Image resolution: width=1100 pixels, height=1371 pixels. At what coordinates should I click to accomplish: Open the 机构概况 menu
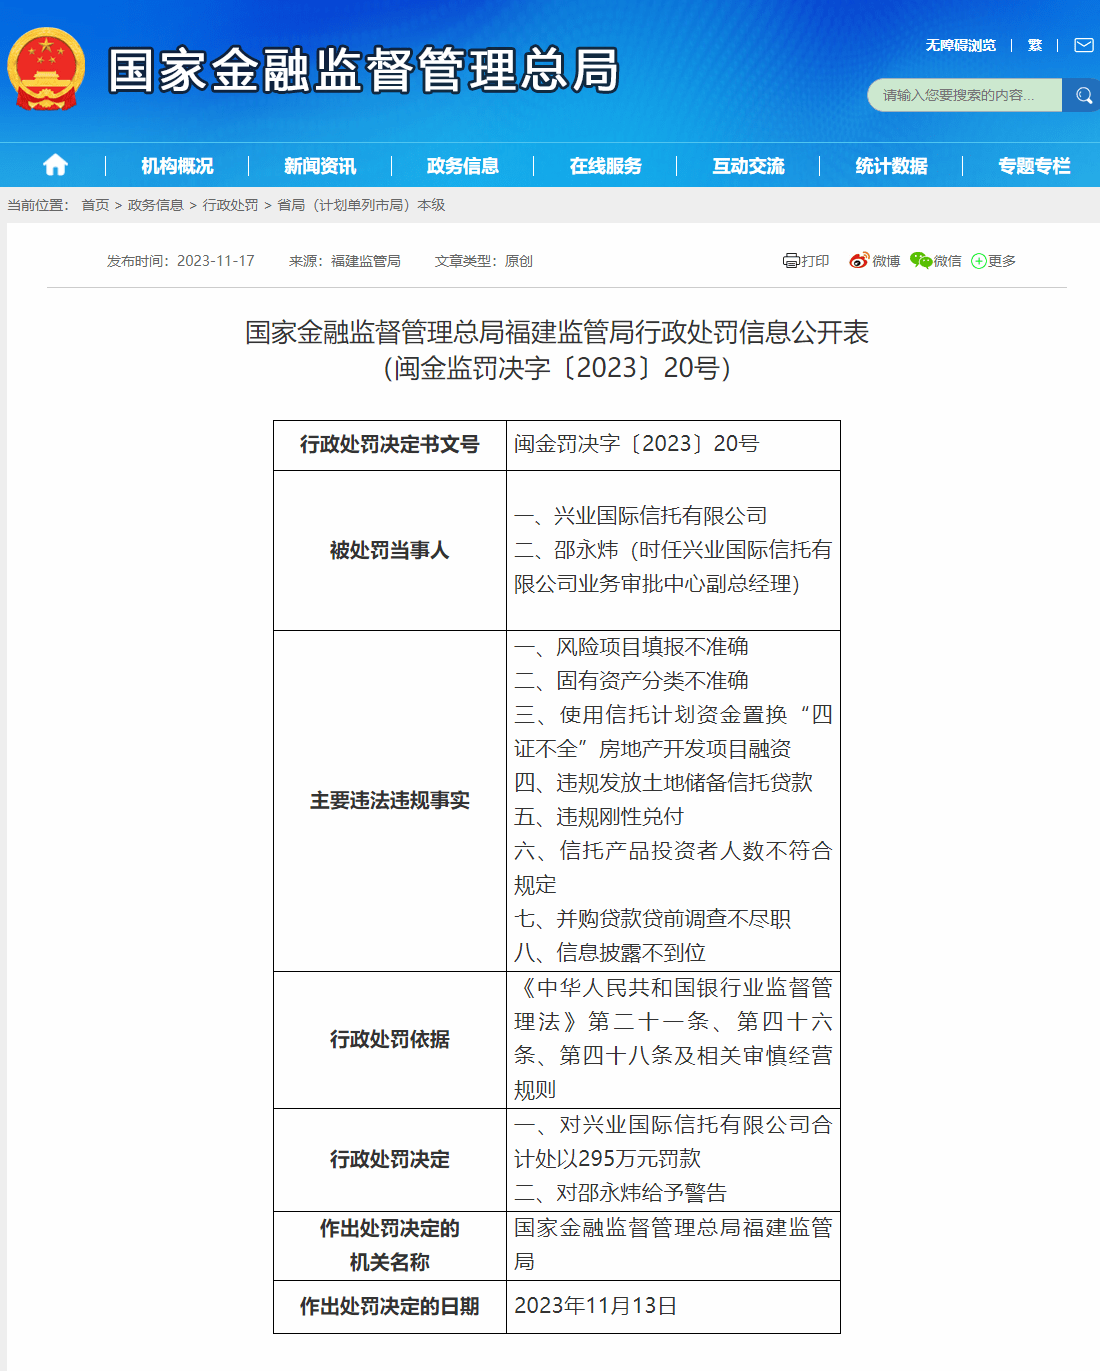tap(177, 166)
